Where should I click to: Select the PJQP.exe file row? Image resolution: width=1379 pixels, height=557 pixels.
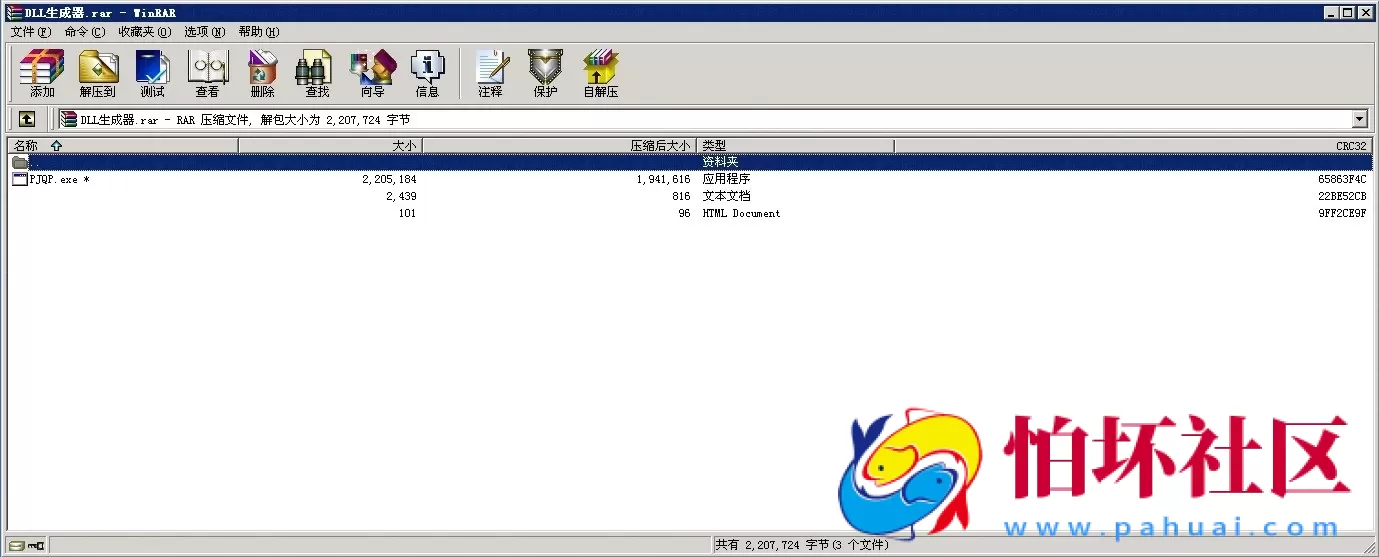pos(53,180)
